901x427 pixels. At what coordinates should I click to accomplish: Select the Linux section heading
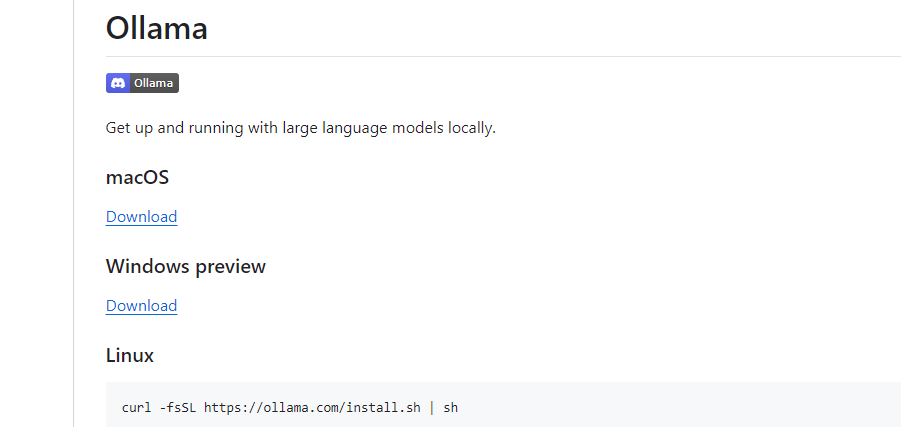130,356
